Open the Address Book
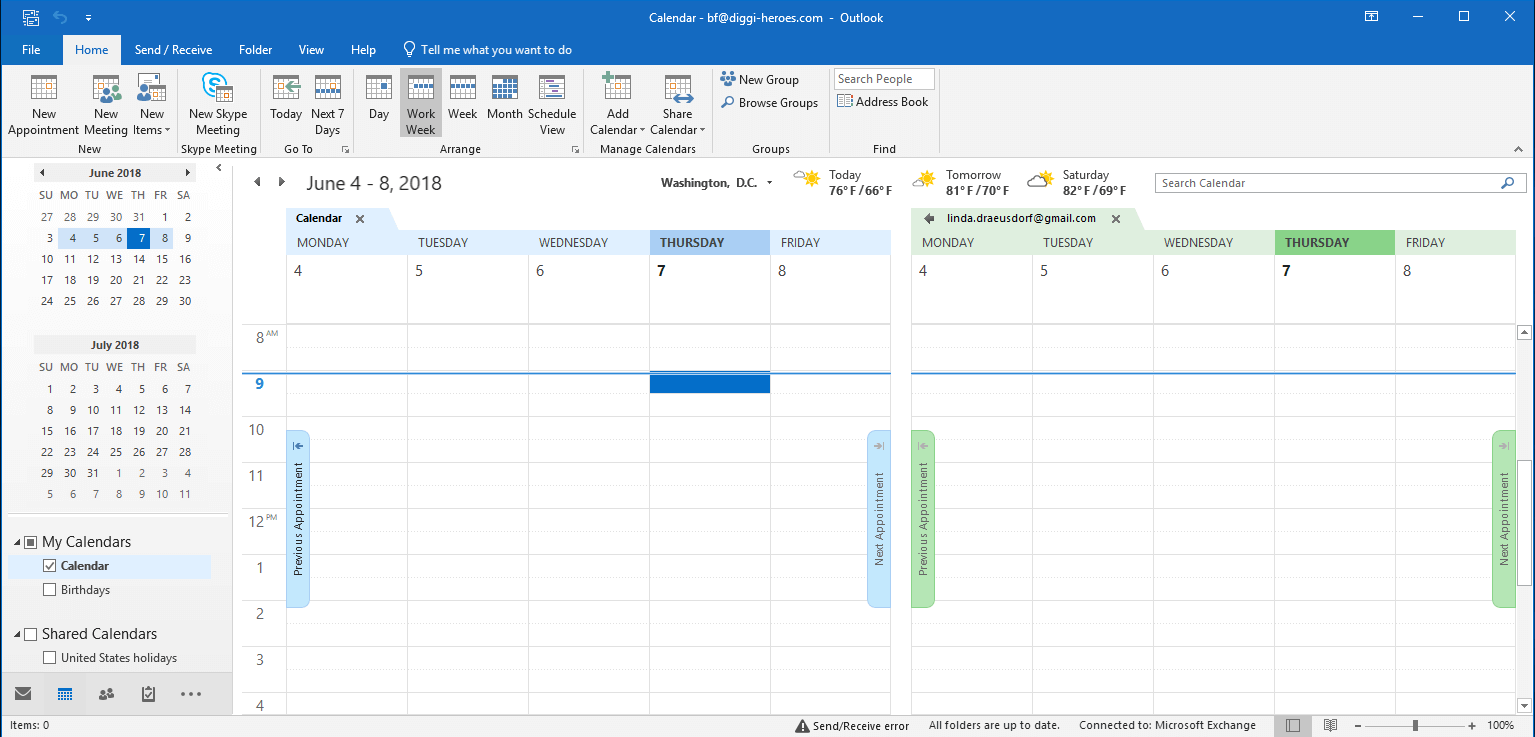Image resolution: width=1535 pixels, height=737 pixels. (883, 102)
